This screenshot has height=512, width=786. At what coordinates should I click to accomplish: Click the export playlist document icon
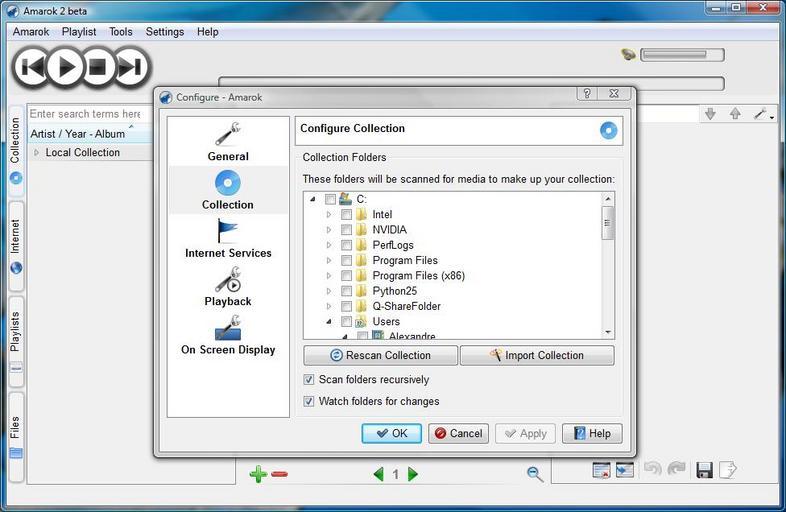tap(727, 470)
